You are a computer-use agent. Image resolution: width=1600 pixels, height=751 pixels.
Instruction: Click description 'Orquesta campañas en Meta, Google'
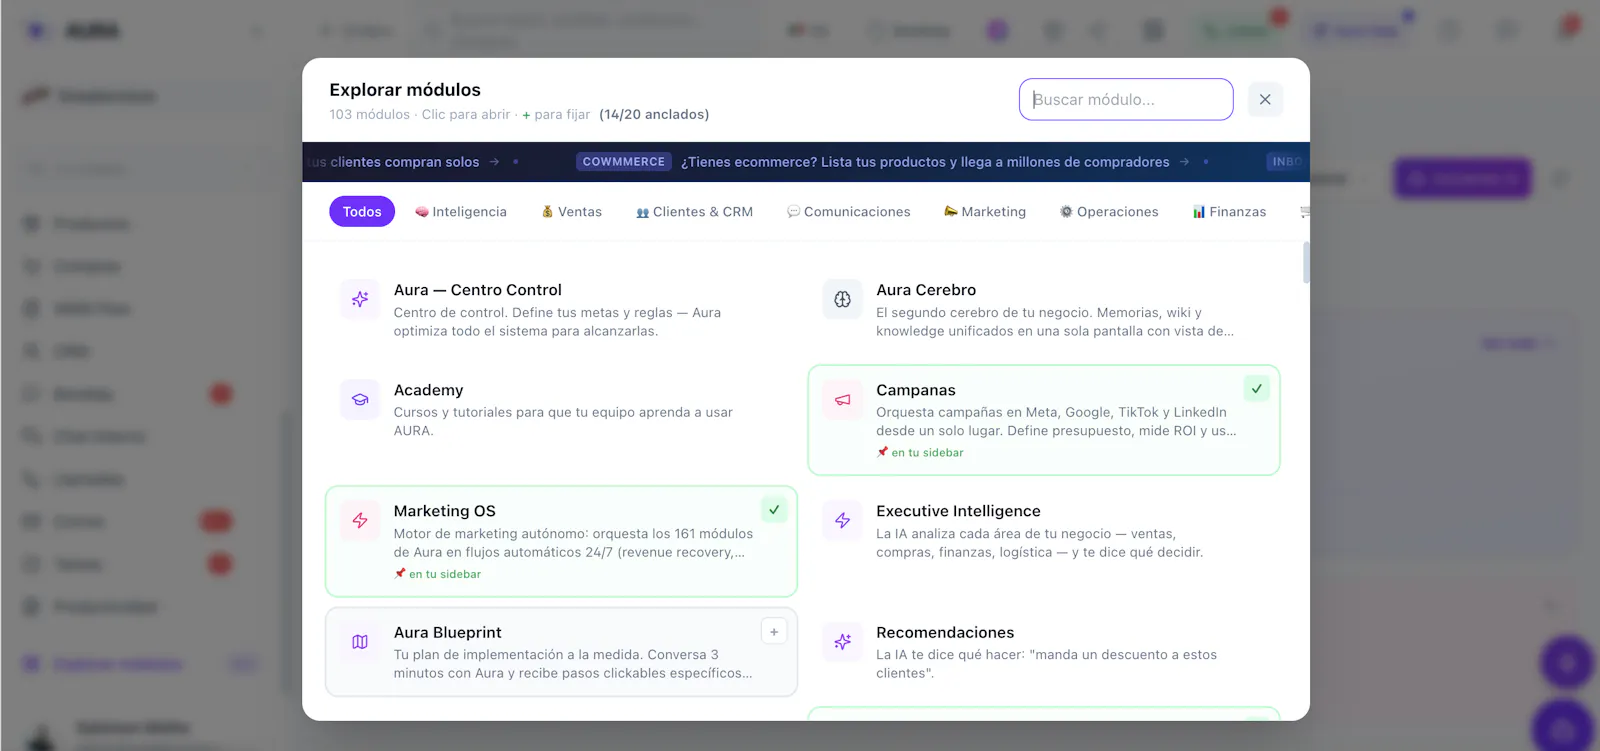coord(1056,421)
